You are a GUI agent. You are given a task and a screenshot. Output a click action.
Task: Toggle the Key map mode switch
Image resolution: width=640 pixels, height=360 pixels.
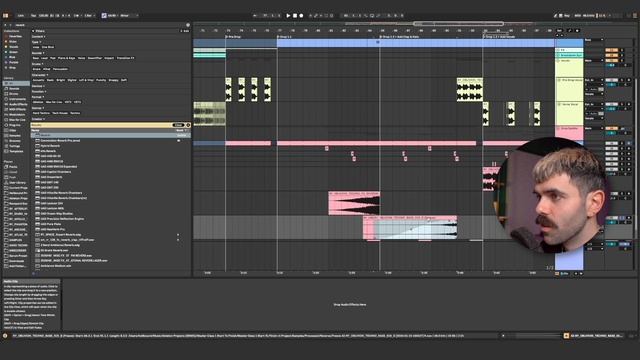click(x=566, y=16)
